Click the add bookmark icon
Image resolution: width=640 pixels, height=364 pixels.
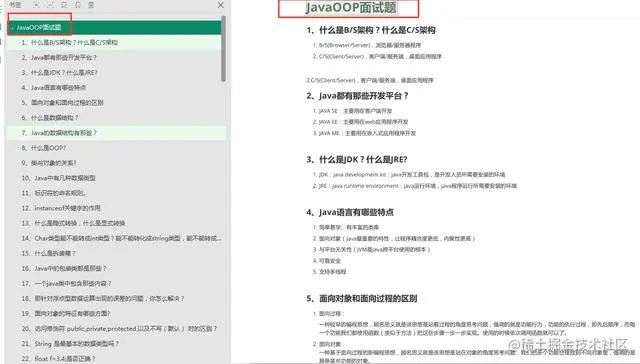tap(64, 5)
